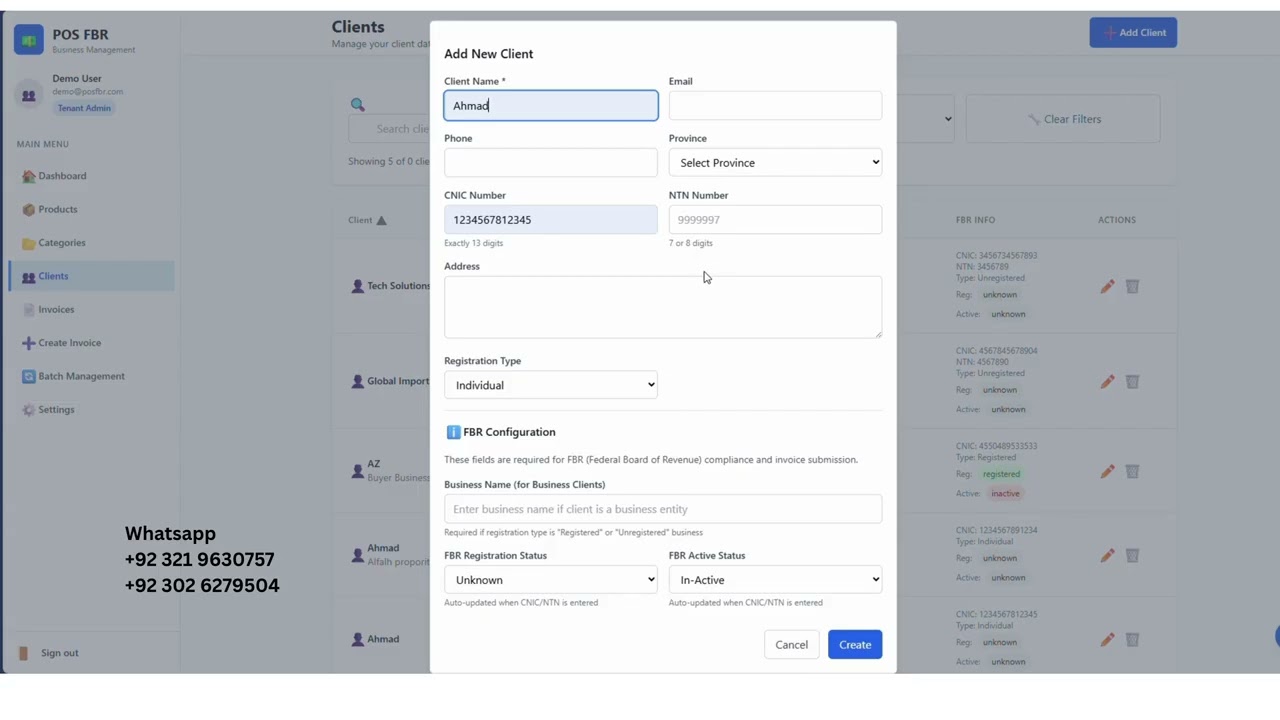1280x720 pixels.
Task: Click the search magnifier icon
Action: (x=357, y=104)
